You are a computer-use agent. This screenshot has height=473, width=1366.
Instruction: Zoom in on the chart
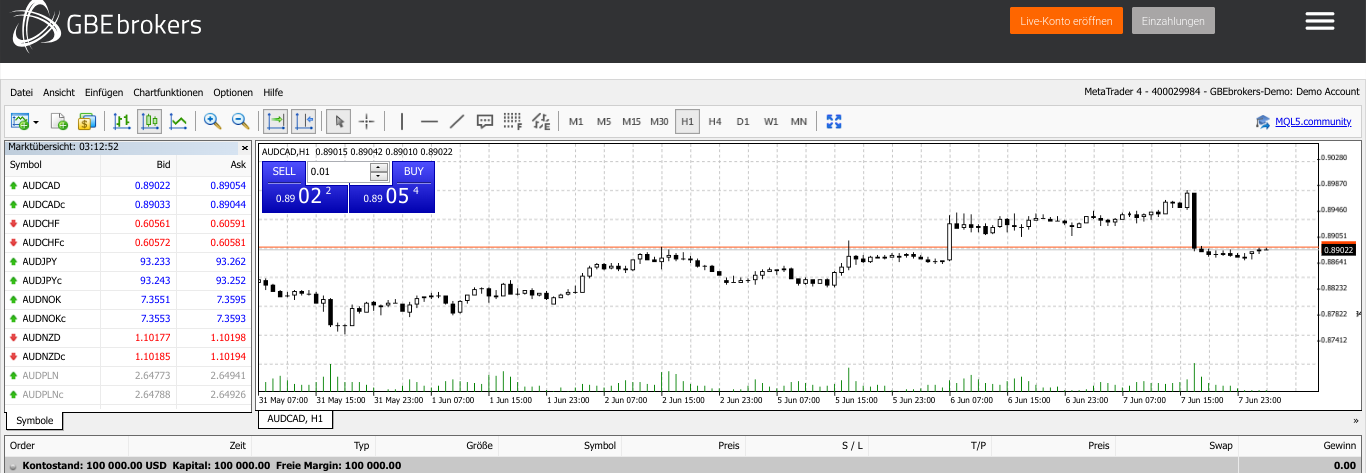point(212,121)
